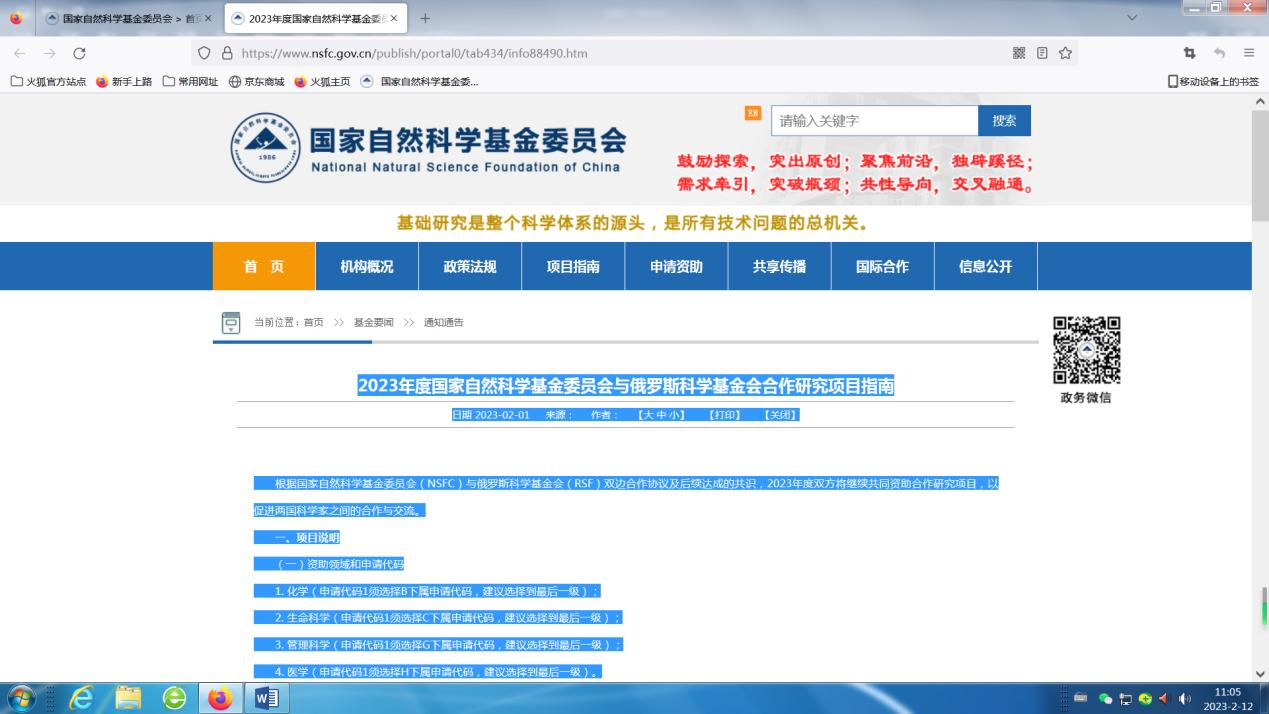1269x714 pixels.
Task: Click the shield tracking protection icon
Action: pyautogui.click(x=205, y=53)
